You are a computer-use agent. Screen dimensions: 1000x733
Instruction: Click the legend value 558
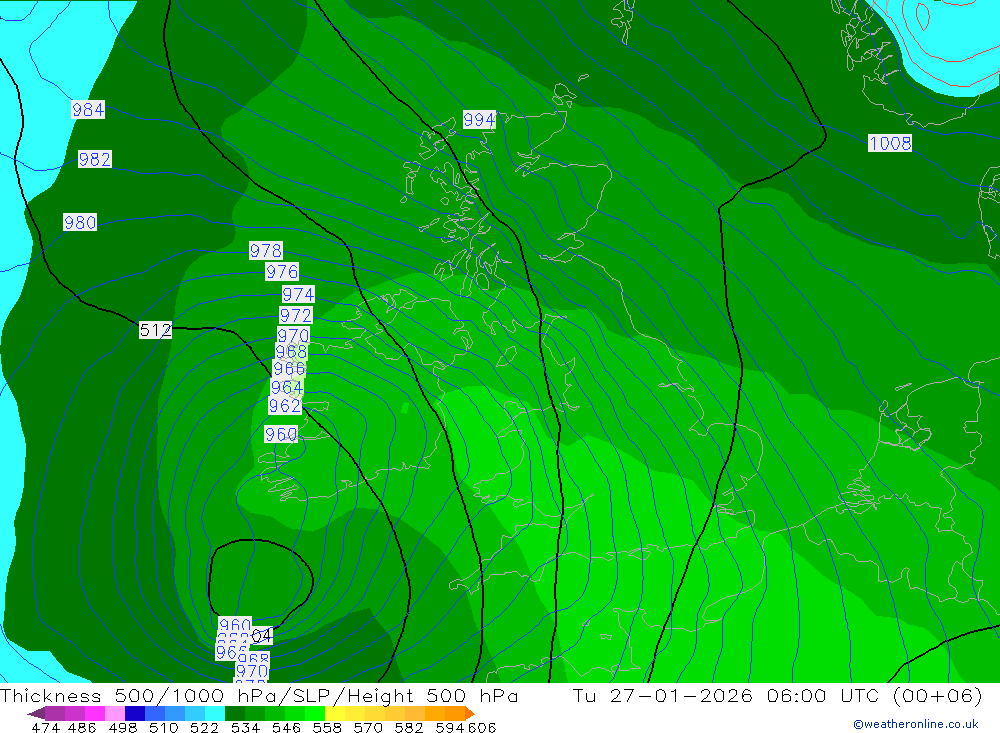coord(327,728)
